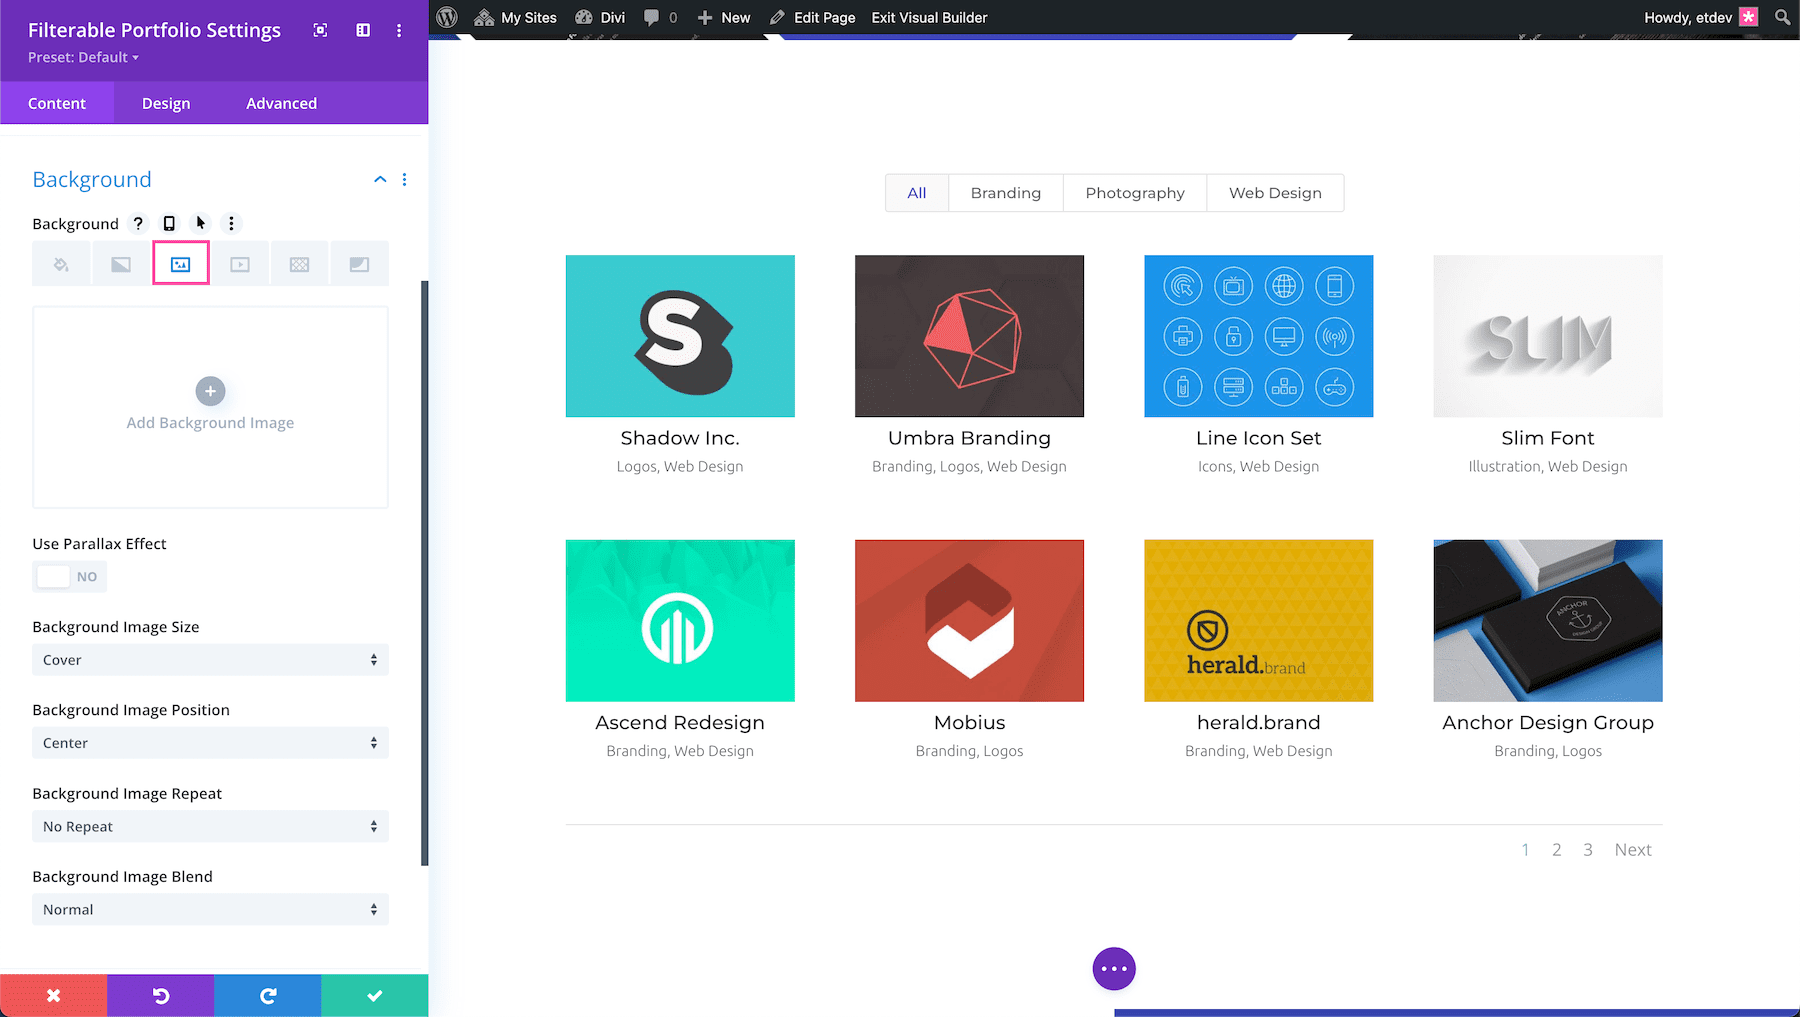Image resolution: width=1800 pixels, height=1017 pixels.
Task: Open the Preset: Default dropdown
Action: click(x=82, y=57)
